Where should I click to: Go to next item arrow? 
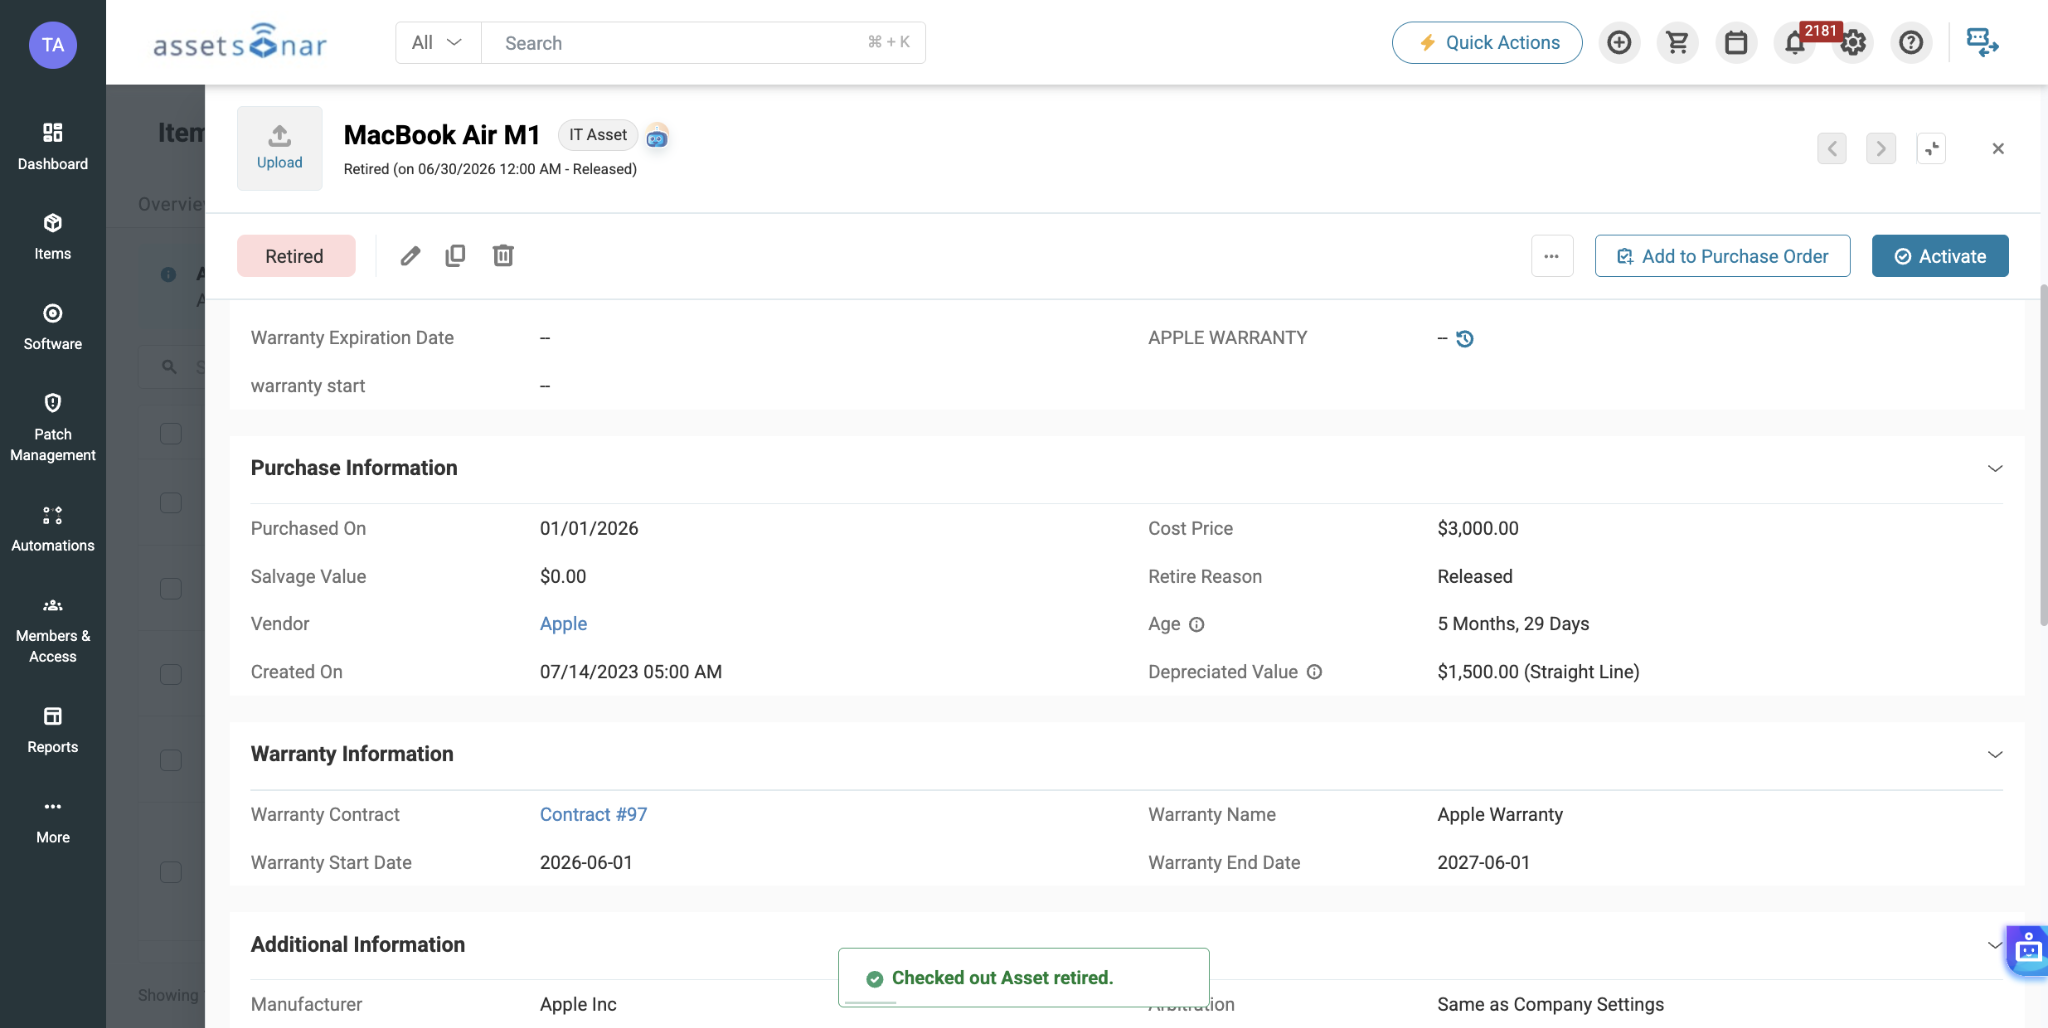(1881, 149)
